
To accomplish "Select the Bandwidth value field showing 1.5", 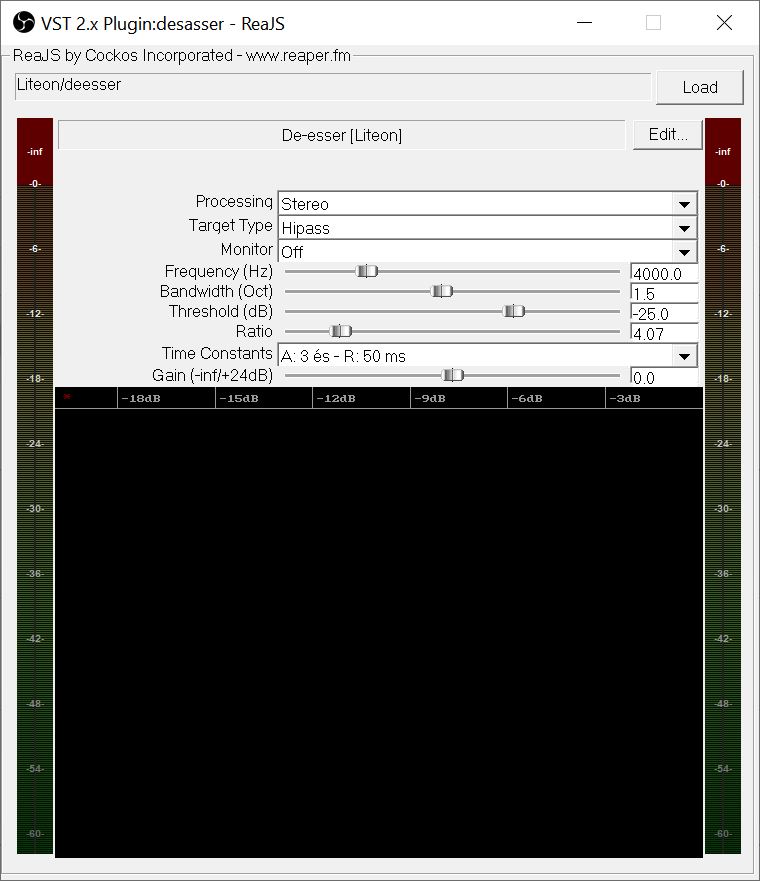I will (663, 294).
